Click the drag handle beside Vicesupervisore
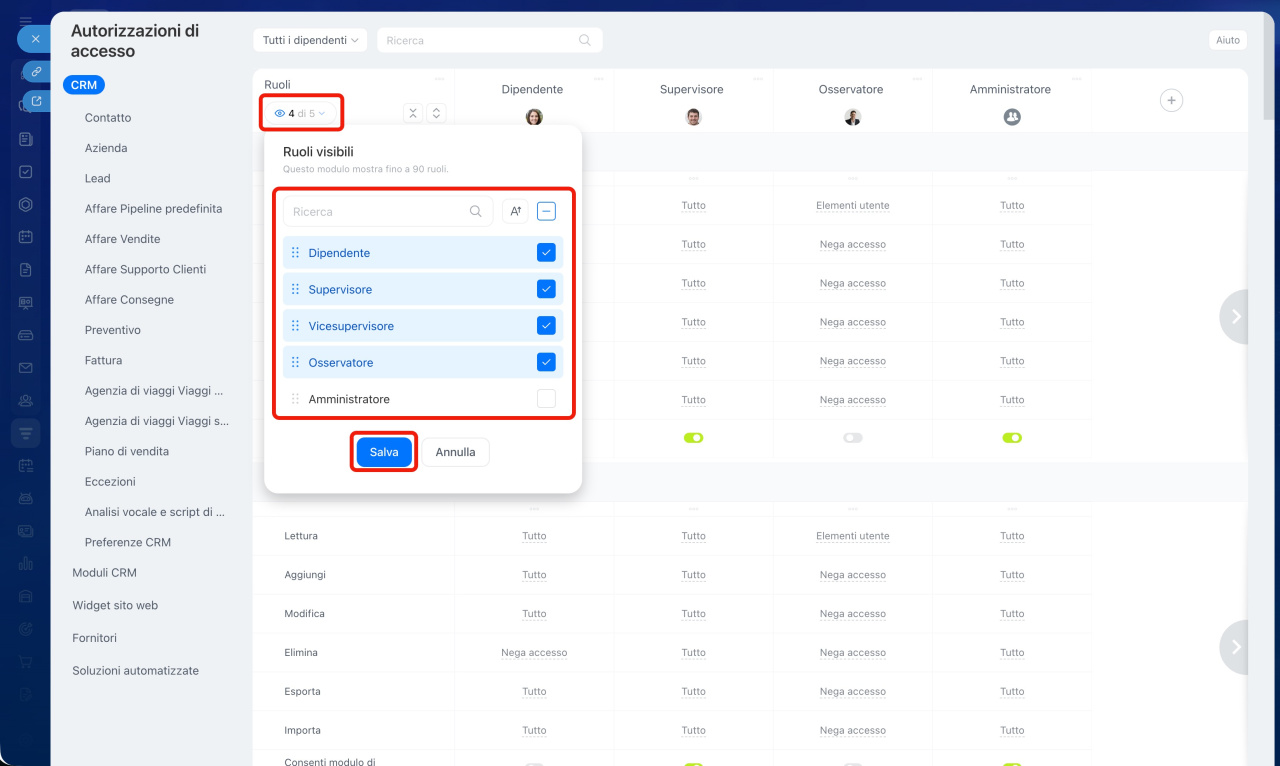 click(295, 326)
